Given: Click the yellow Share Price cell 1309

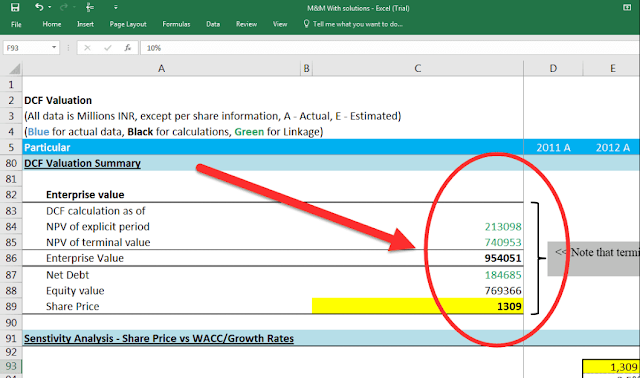Looking at the screenshot, I should coord(418,306).
